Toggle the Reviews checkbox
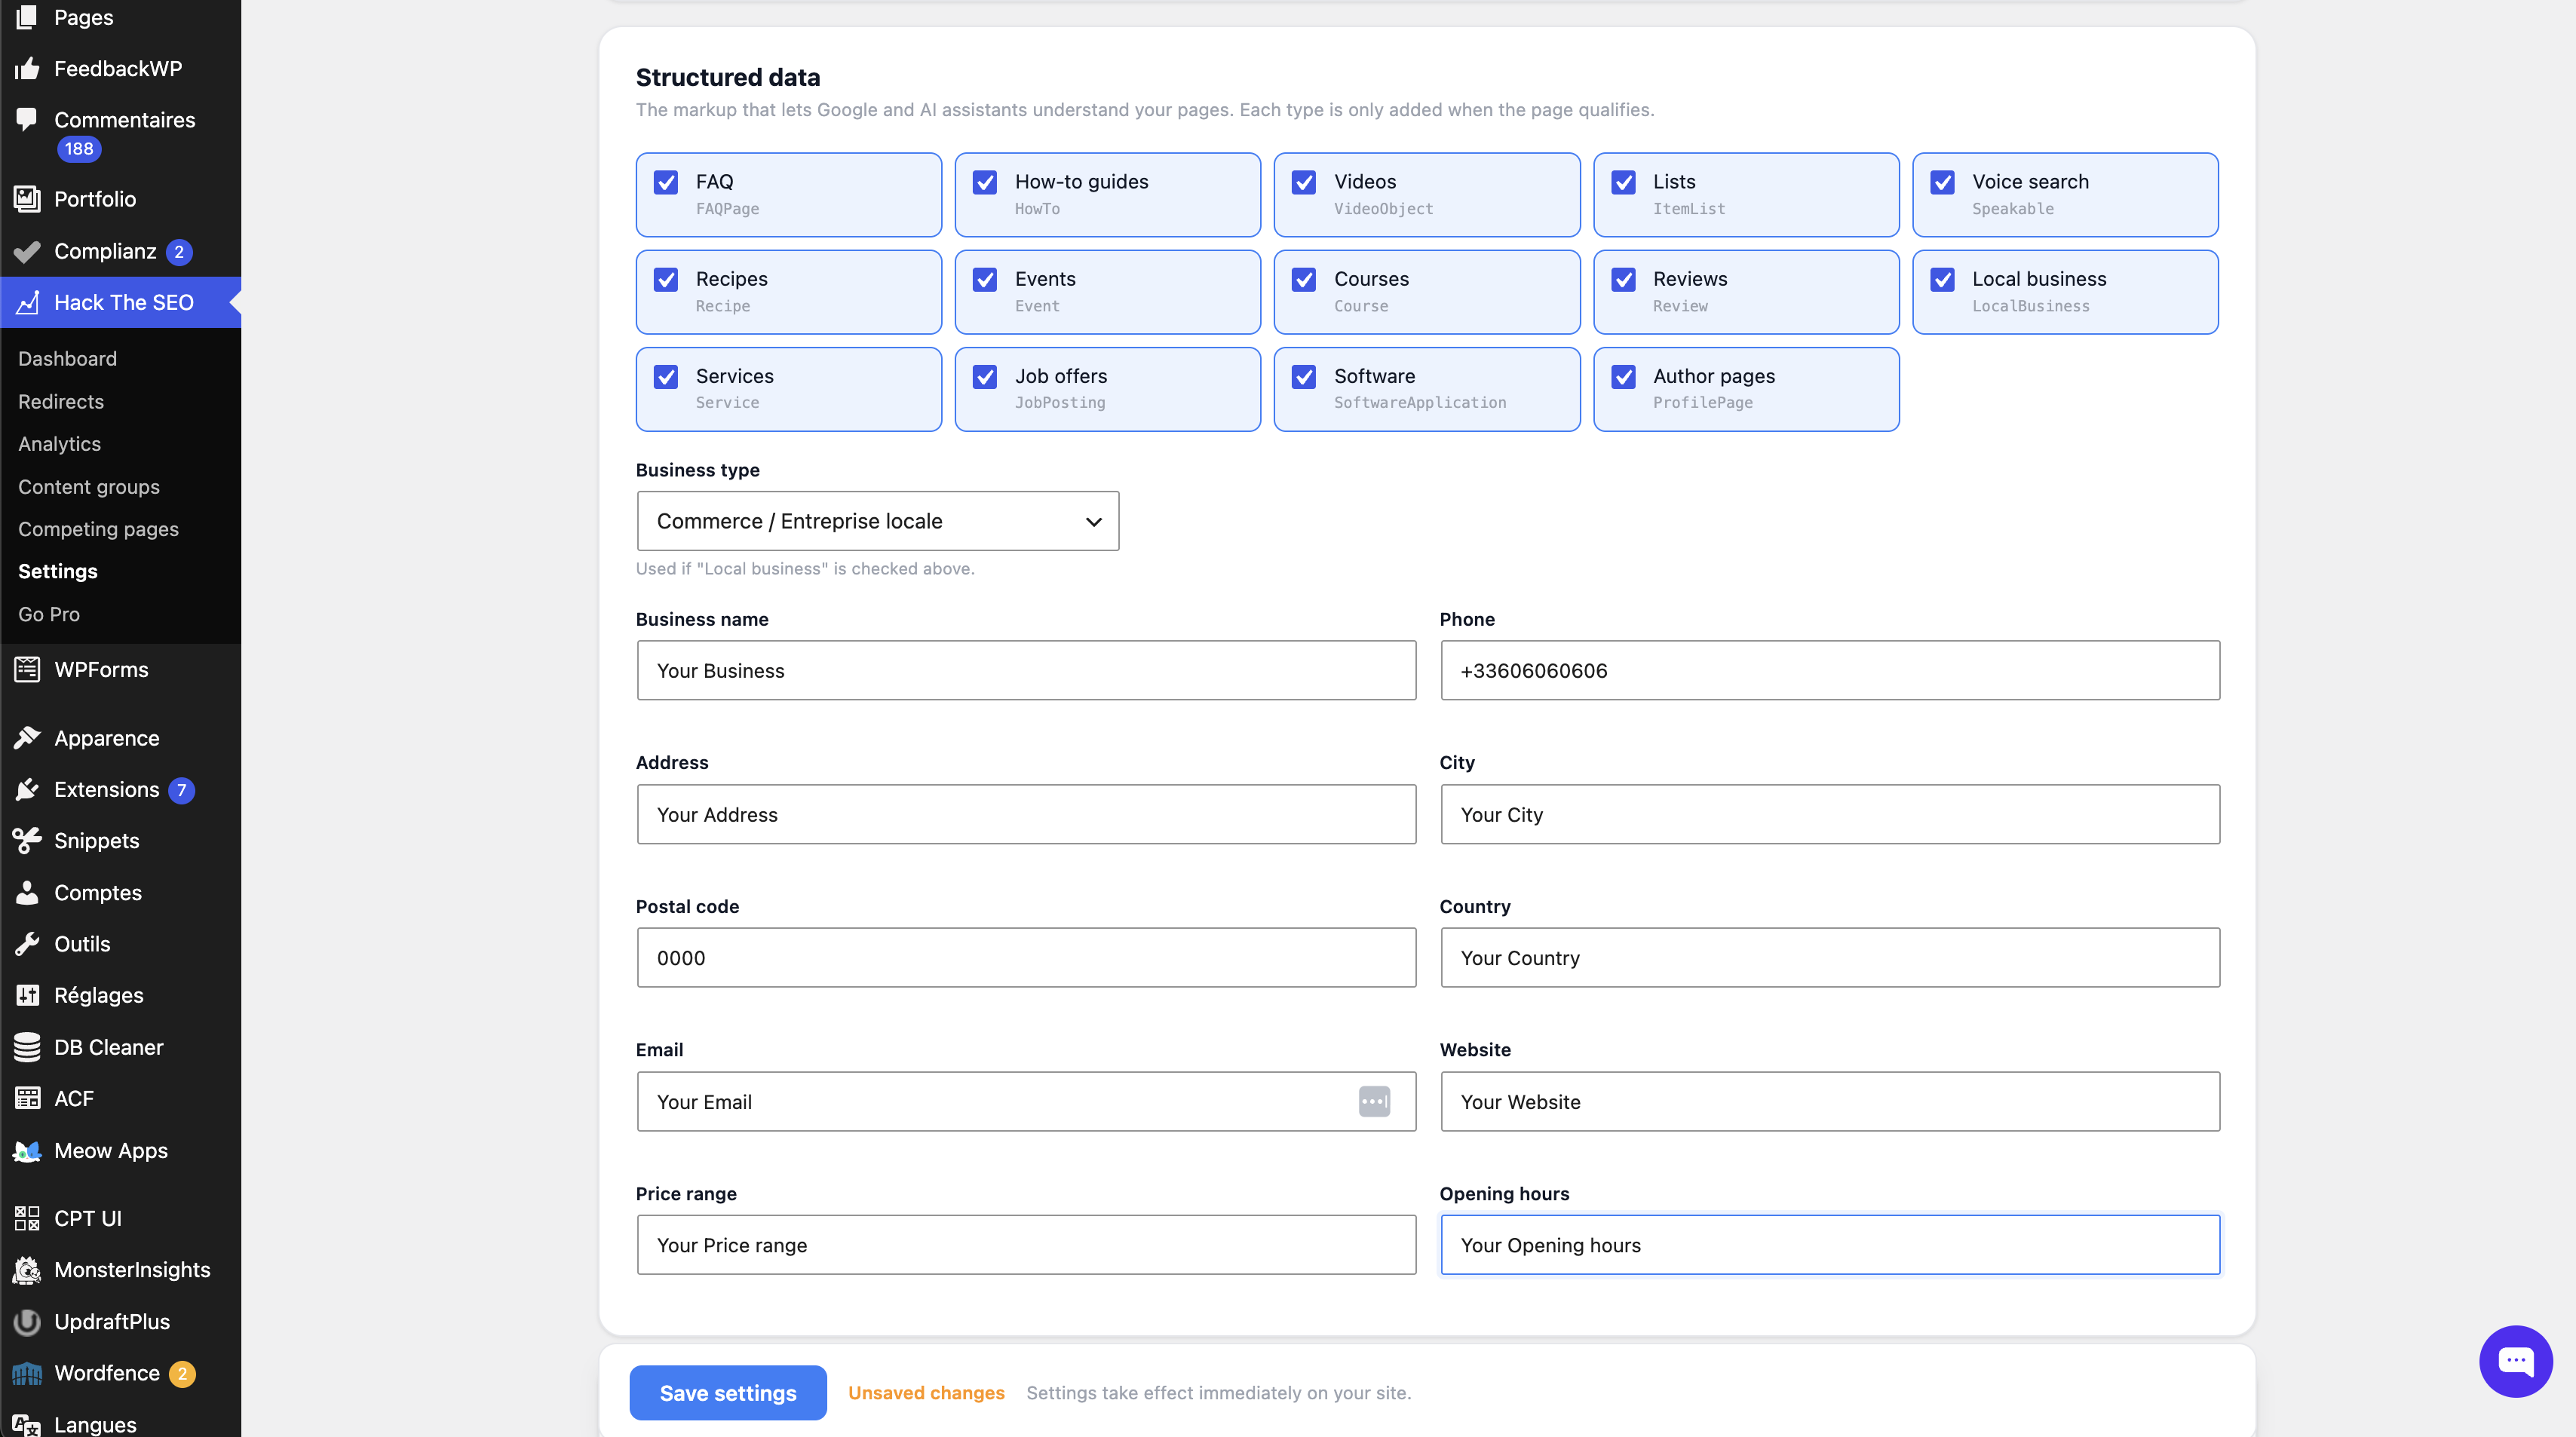 (x=1624, y=279)
